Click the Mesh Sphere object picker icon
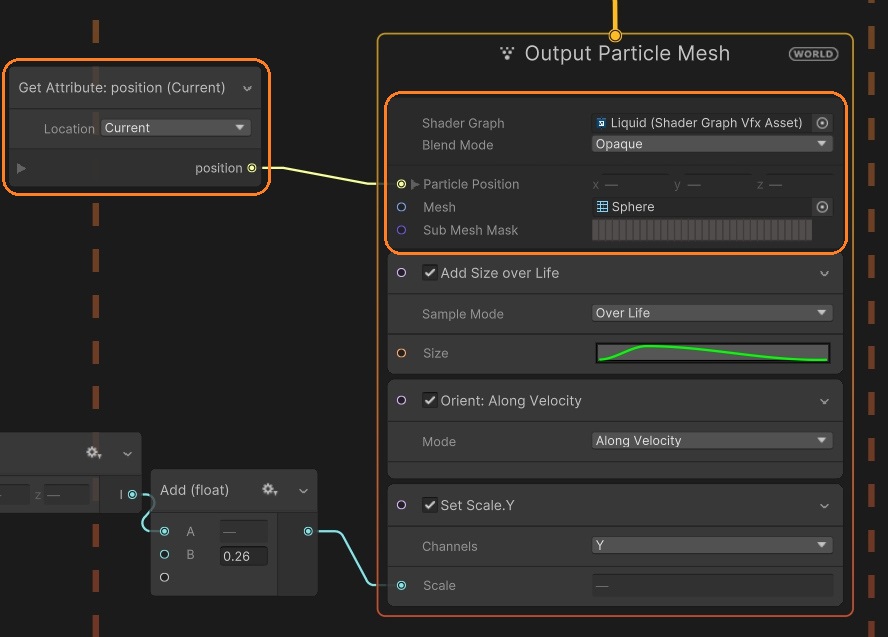The image size is (888, 637). click(822, 207)
